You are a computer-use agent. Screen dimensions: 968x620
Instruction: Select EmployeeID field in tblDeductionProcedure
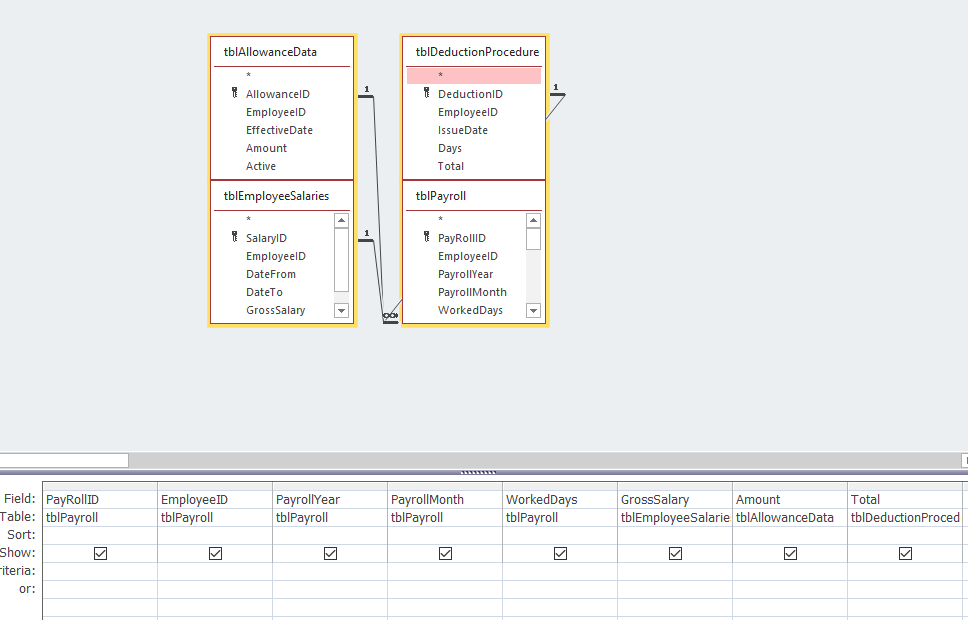(x=468, y=112)
